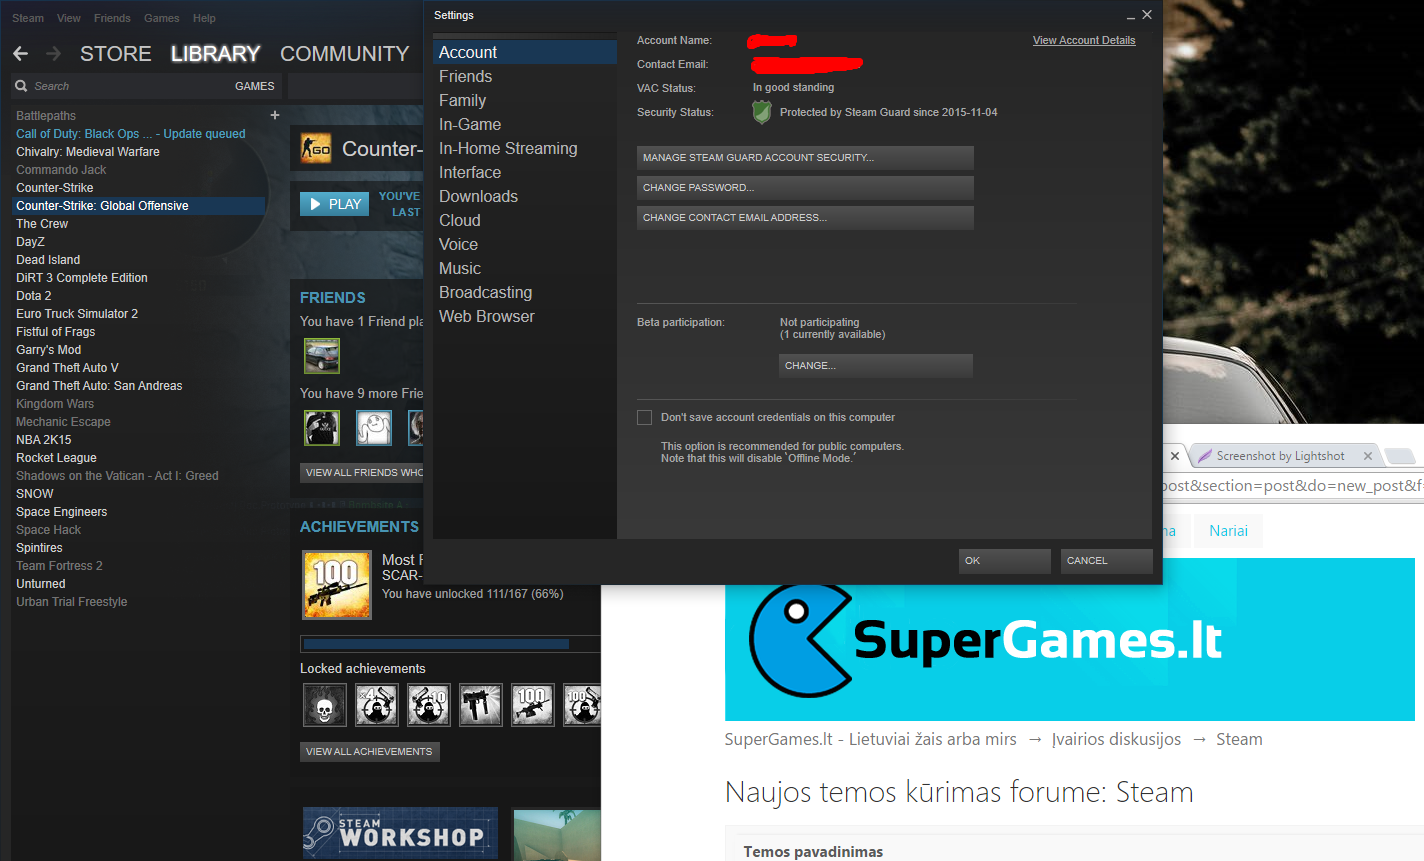This screenshot has width=1424, height=861.
Task: Go back with the Steam back arrow
Action: [21, 53]
